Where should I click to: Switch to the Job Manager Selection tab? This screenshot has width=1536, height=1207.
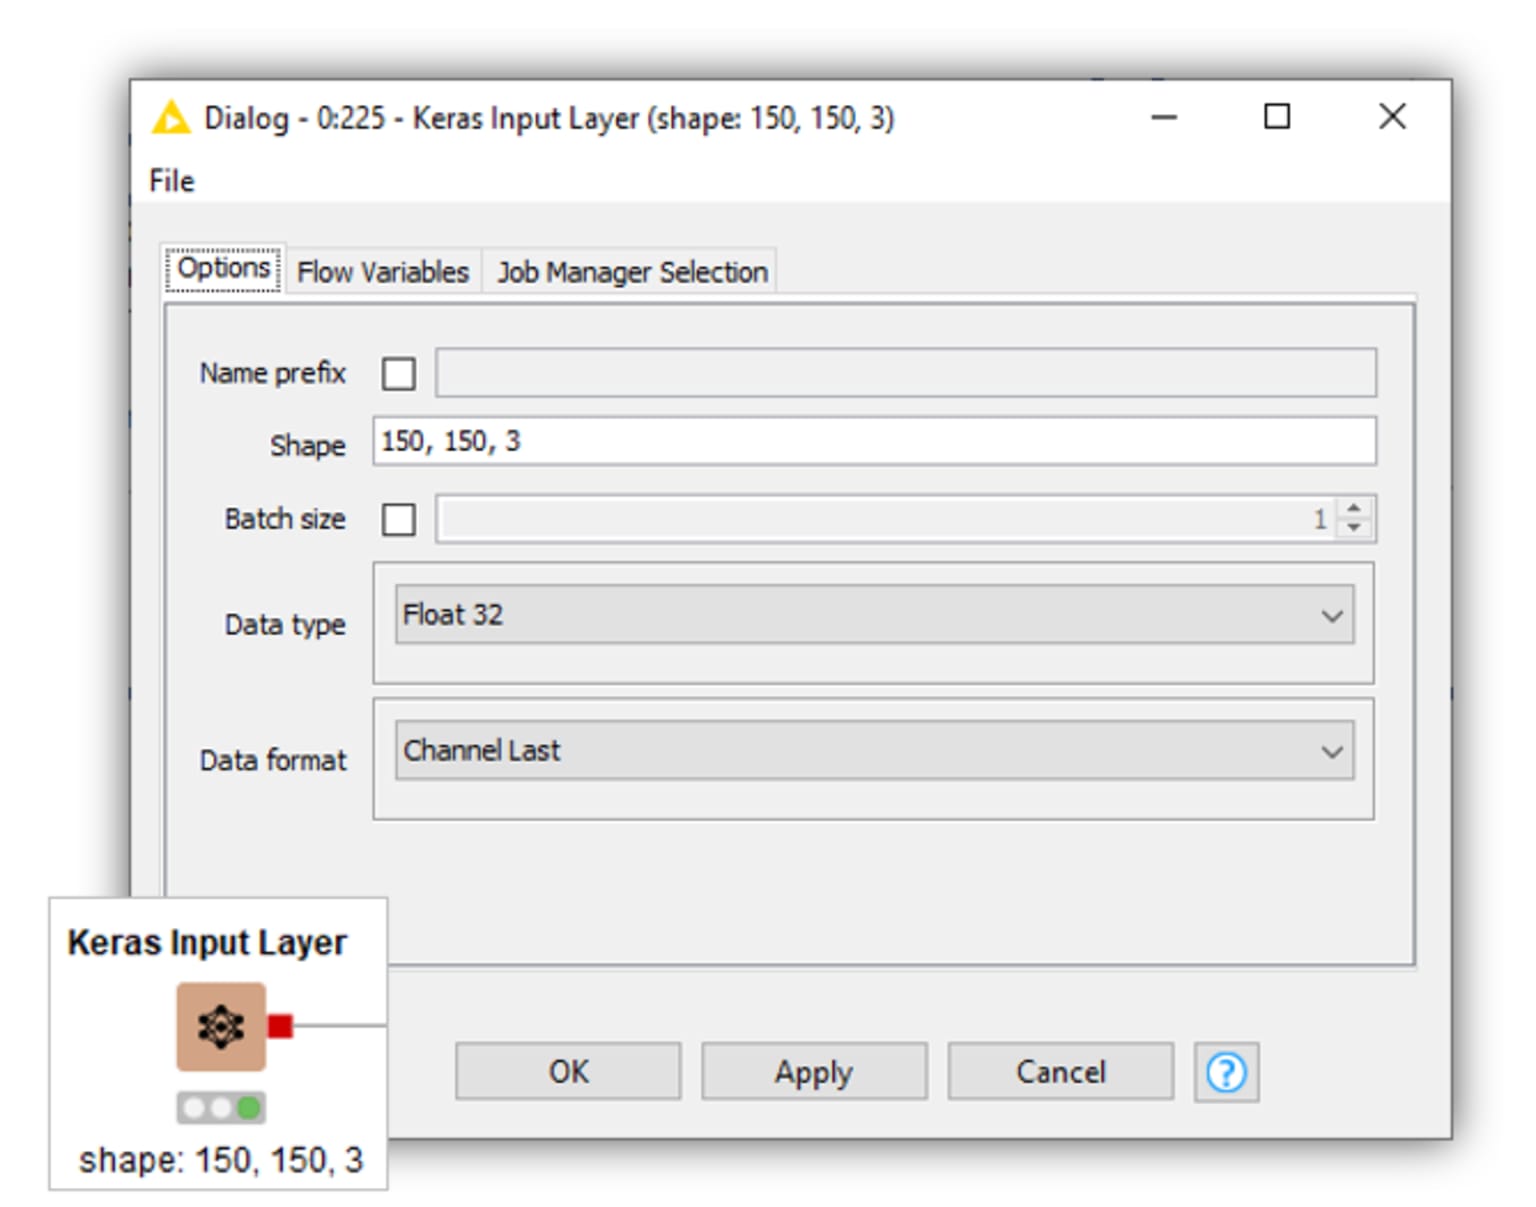pos(631,270)
